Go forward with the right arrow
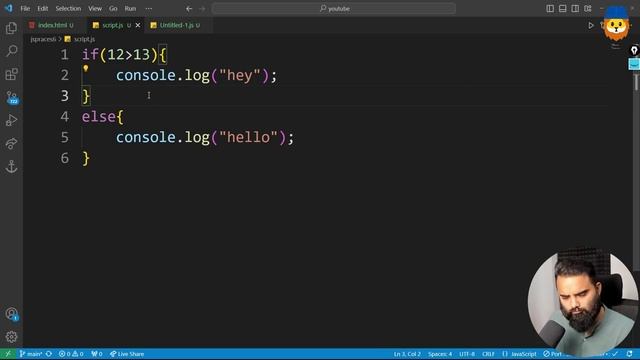The image size is (640, 360). pos(202,9)
